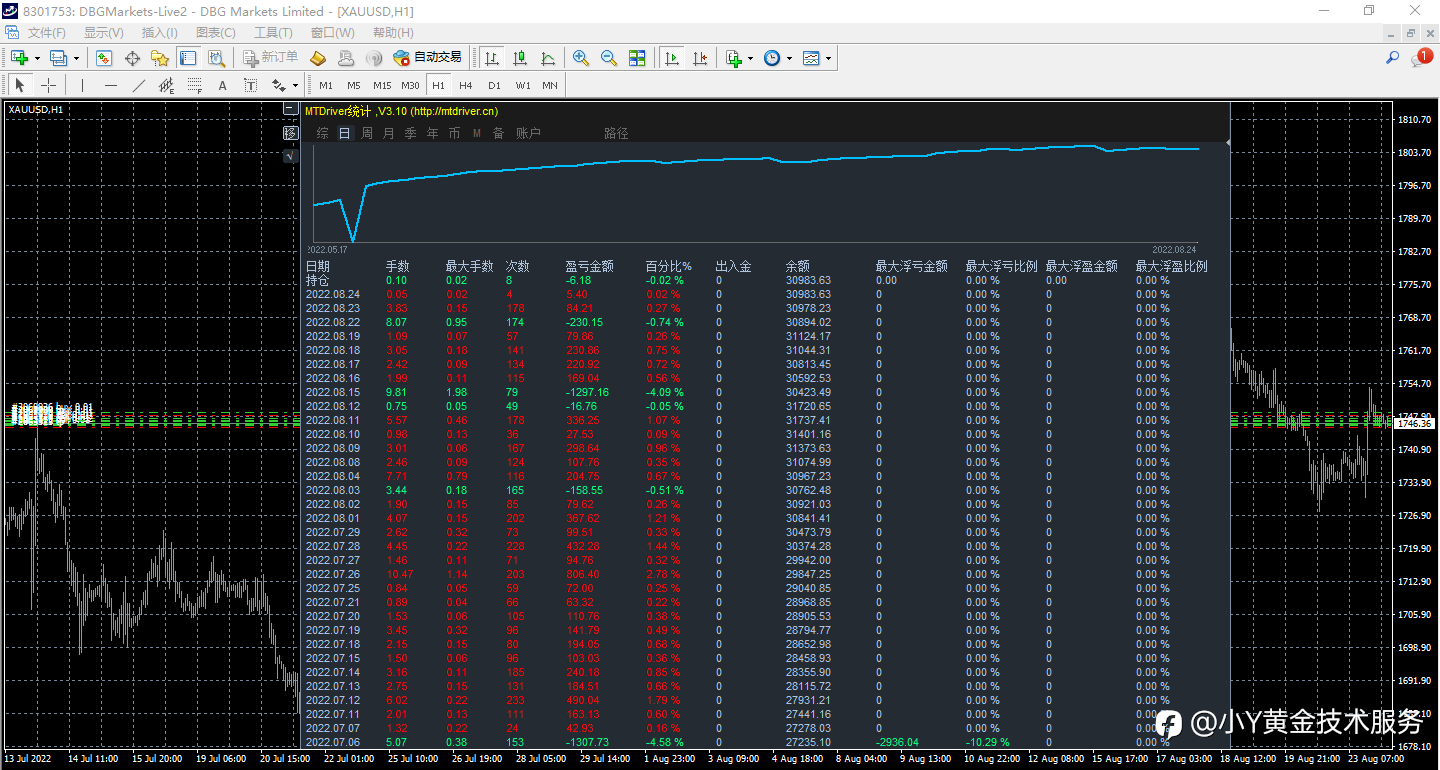
Task: Click the 2022.08.15 date row
Action: coord(333,392)
